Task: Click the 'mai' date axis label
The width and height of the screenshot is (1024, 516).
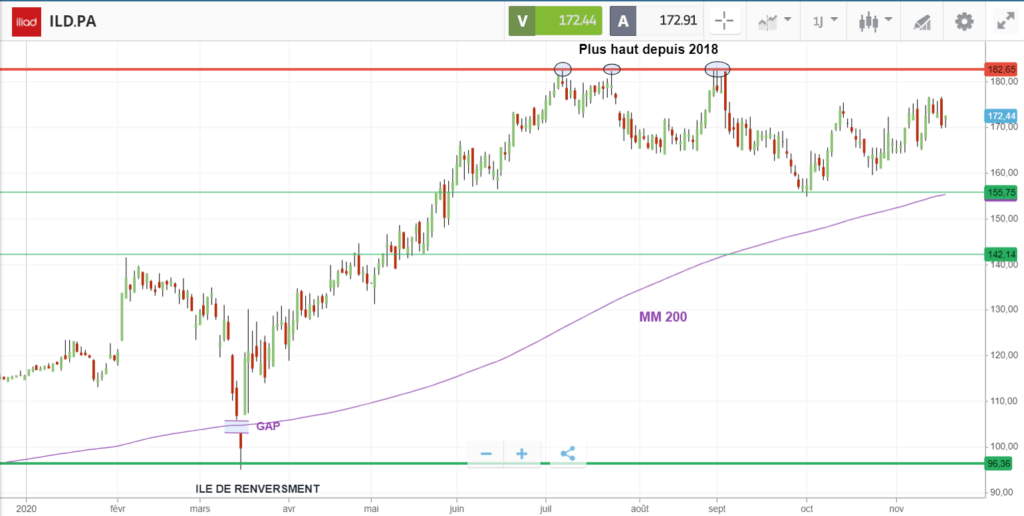Action: 371,507
